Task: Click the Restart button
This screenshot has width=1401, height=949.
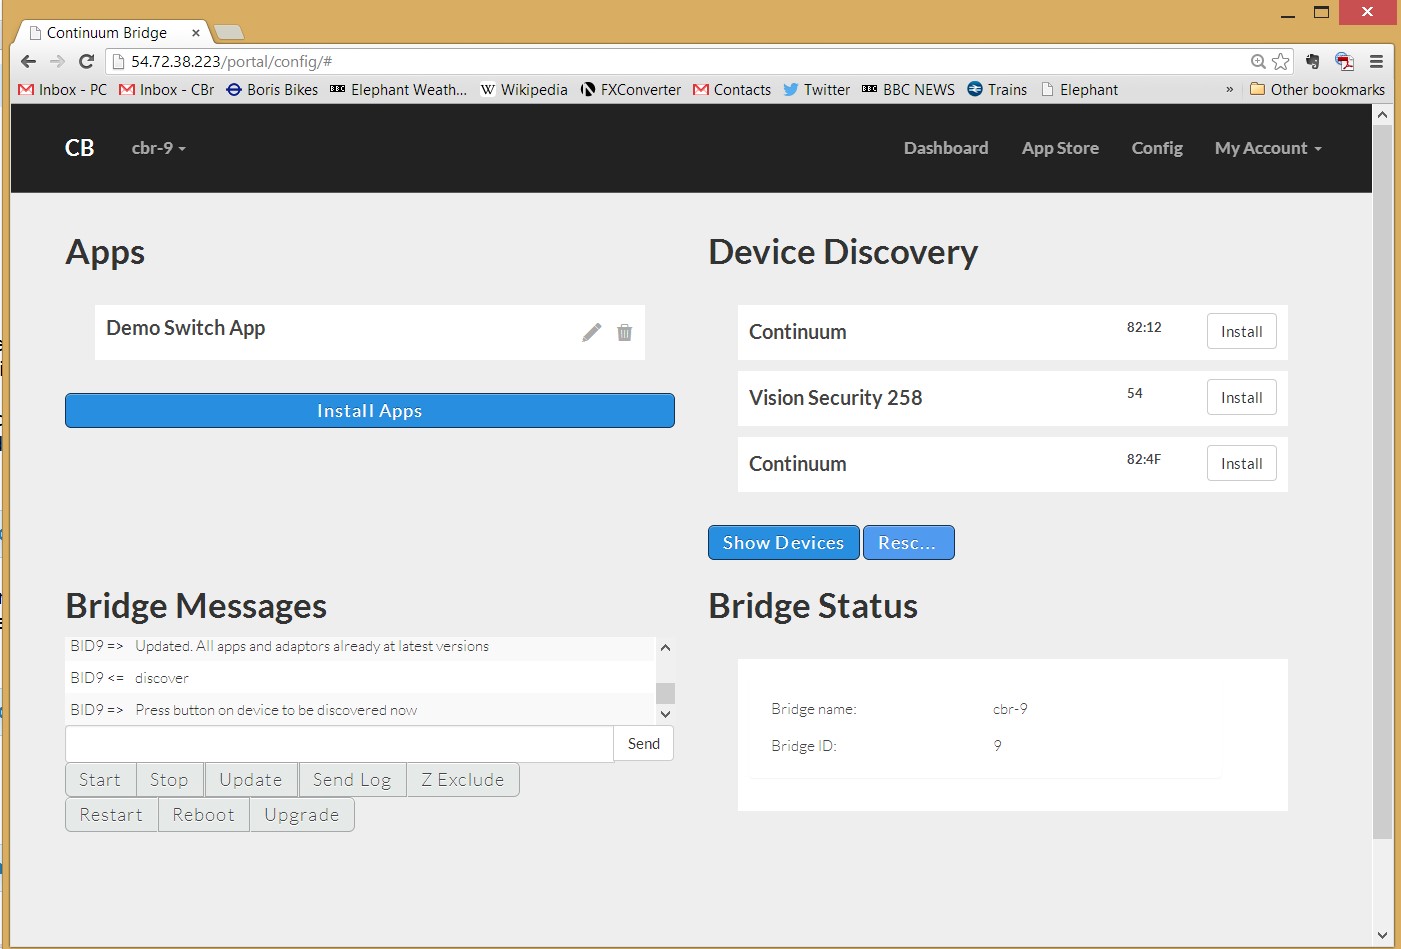Action: pyautogui.click(x=111, y=815)
